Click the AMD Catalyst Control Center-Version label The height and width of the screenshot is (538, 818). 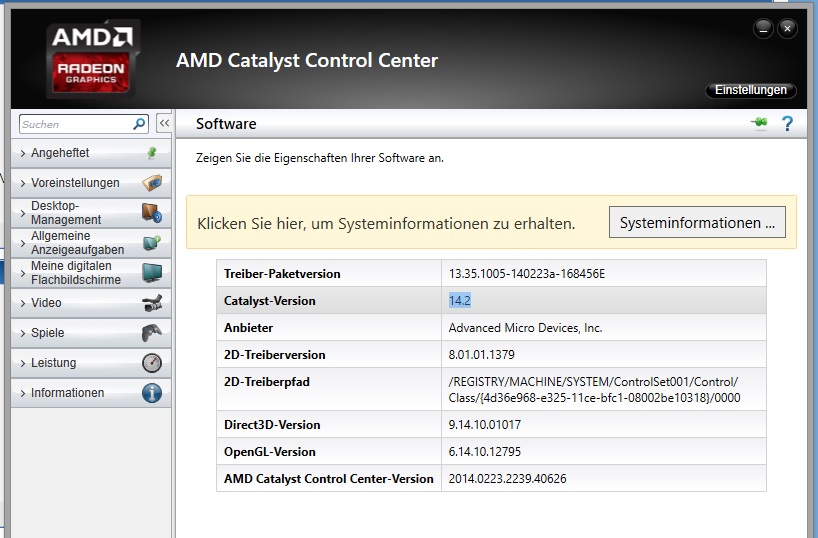tap(329, 479)
